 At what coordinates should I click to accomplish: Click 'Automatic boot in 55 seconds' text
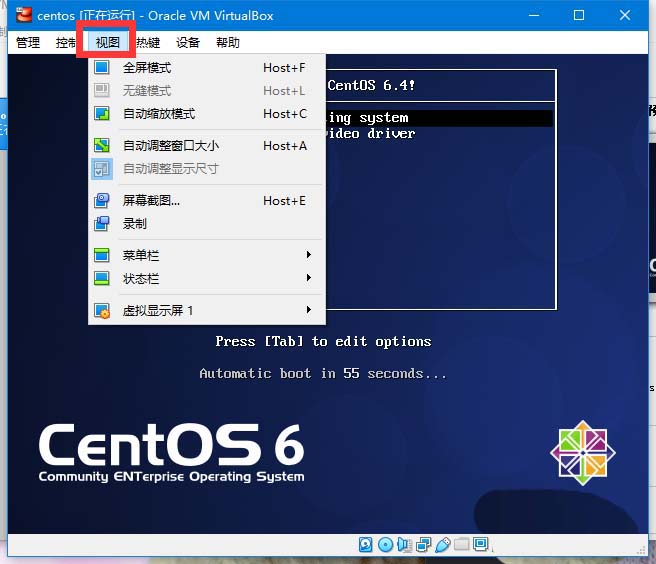coord(323,373)
